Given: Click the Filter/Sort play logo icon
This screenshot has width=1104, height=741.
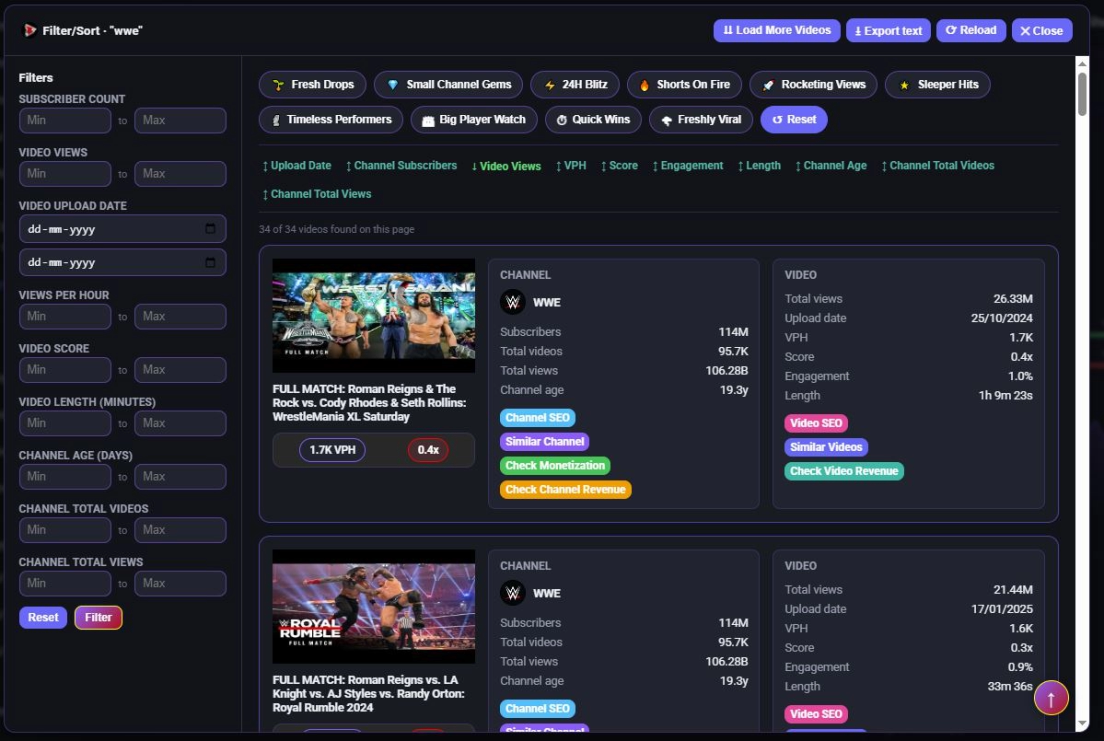Looking at the screenshot, I should pyautogui.click(x=30, y=30).
